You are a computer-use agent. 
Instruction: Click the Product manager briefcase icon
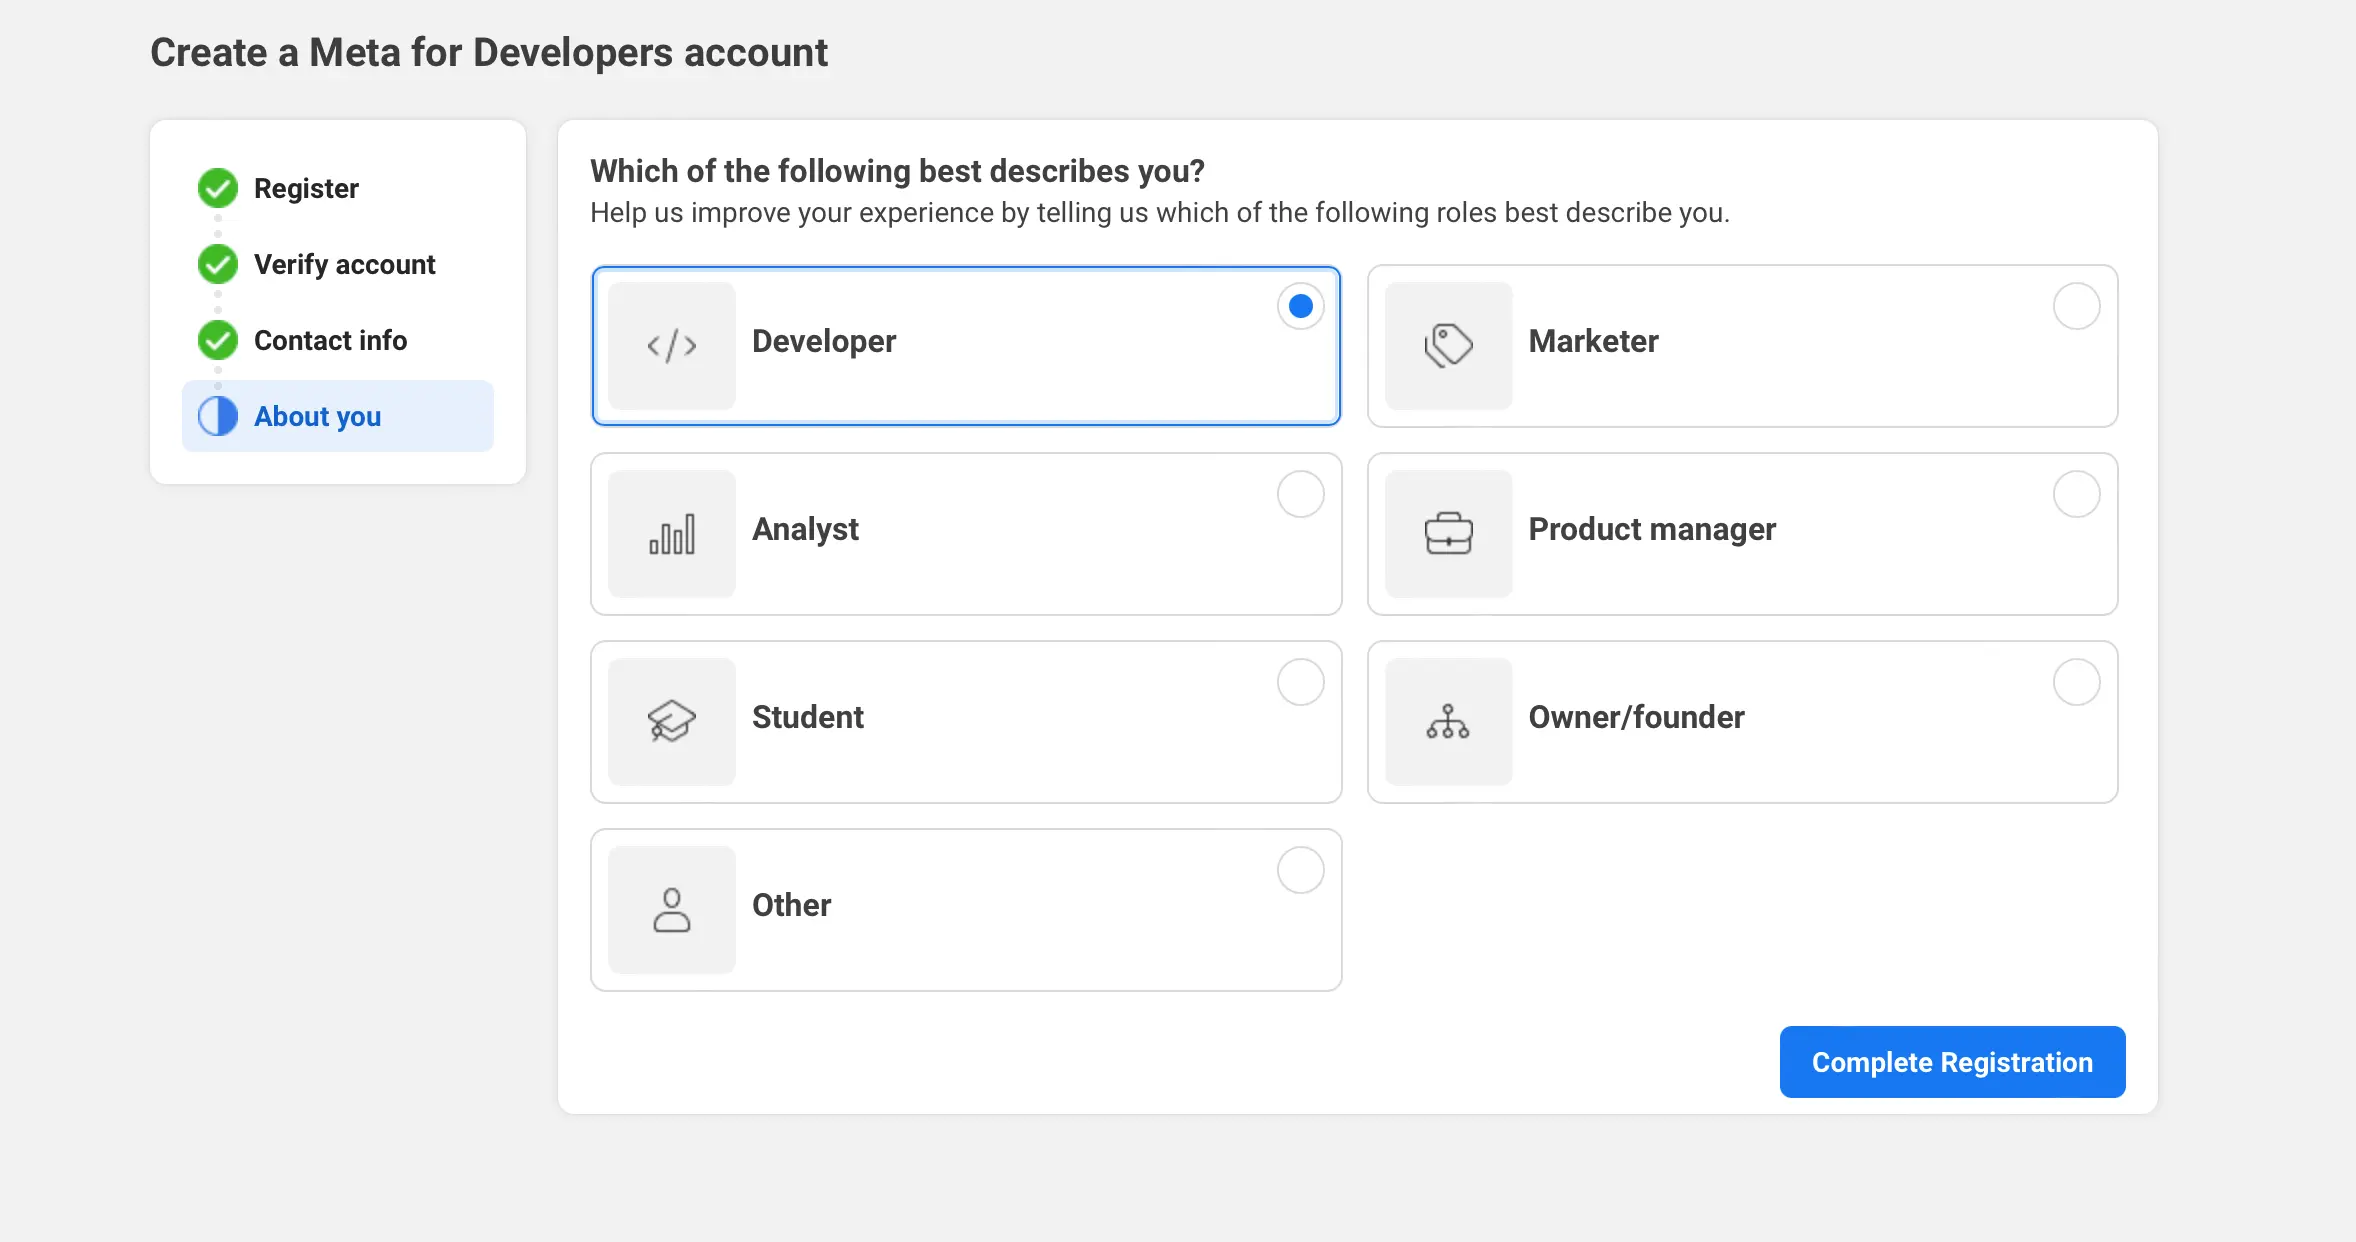tap(1449, 534)
